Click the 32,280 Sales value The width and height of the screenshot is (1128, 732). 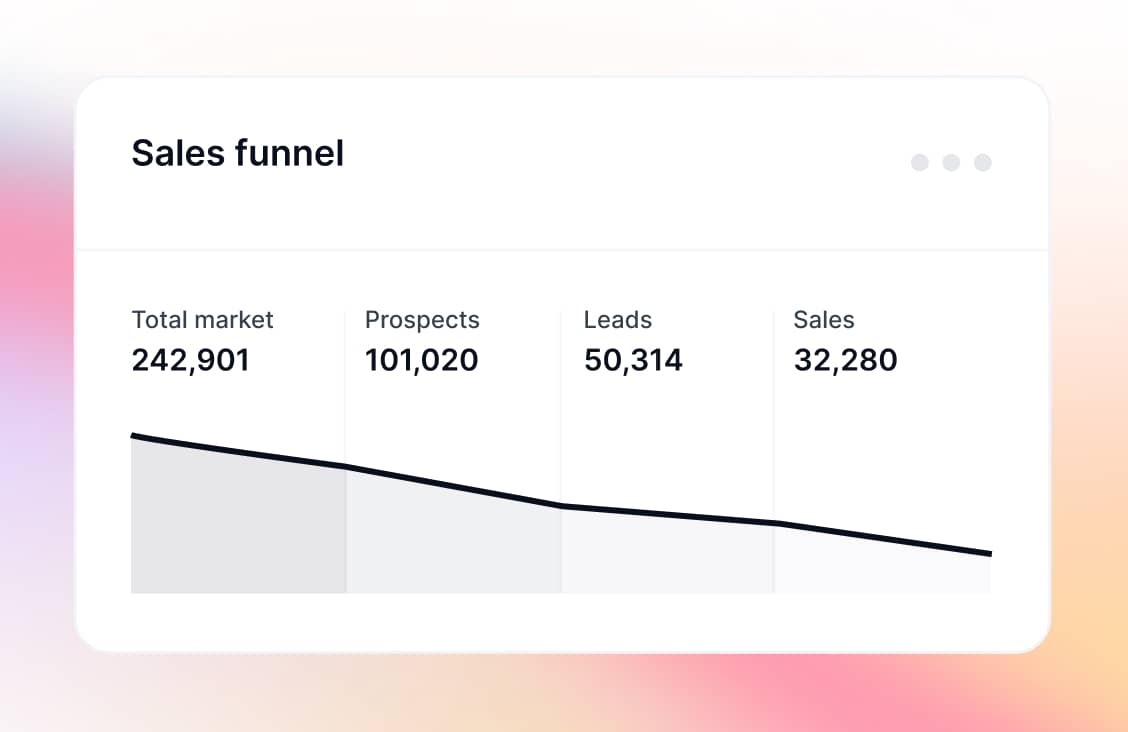(845, 360)
